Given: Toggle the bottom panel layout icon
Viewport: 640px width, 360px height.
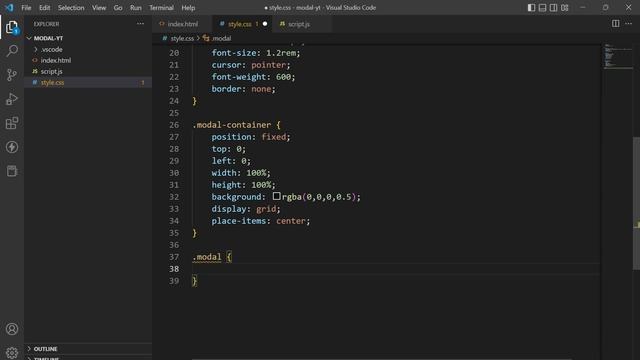Looking at the screenshot, I should click(542, 7).
